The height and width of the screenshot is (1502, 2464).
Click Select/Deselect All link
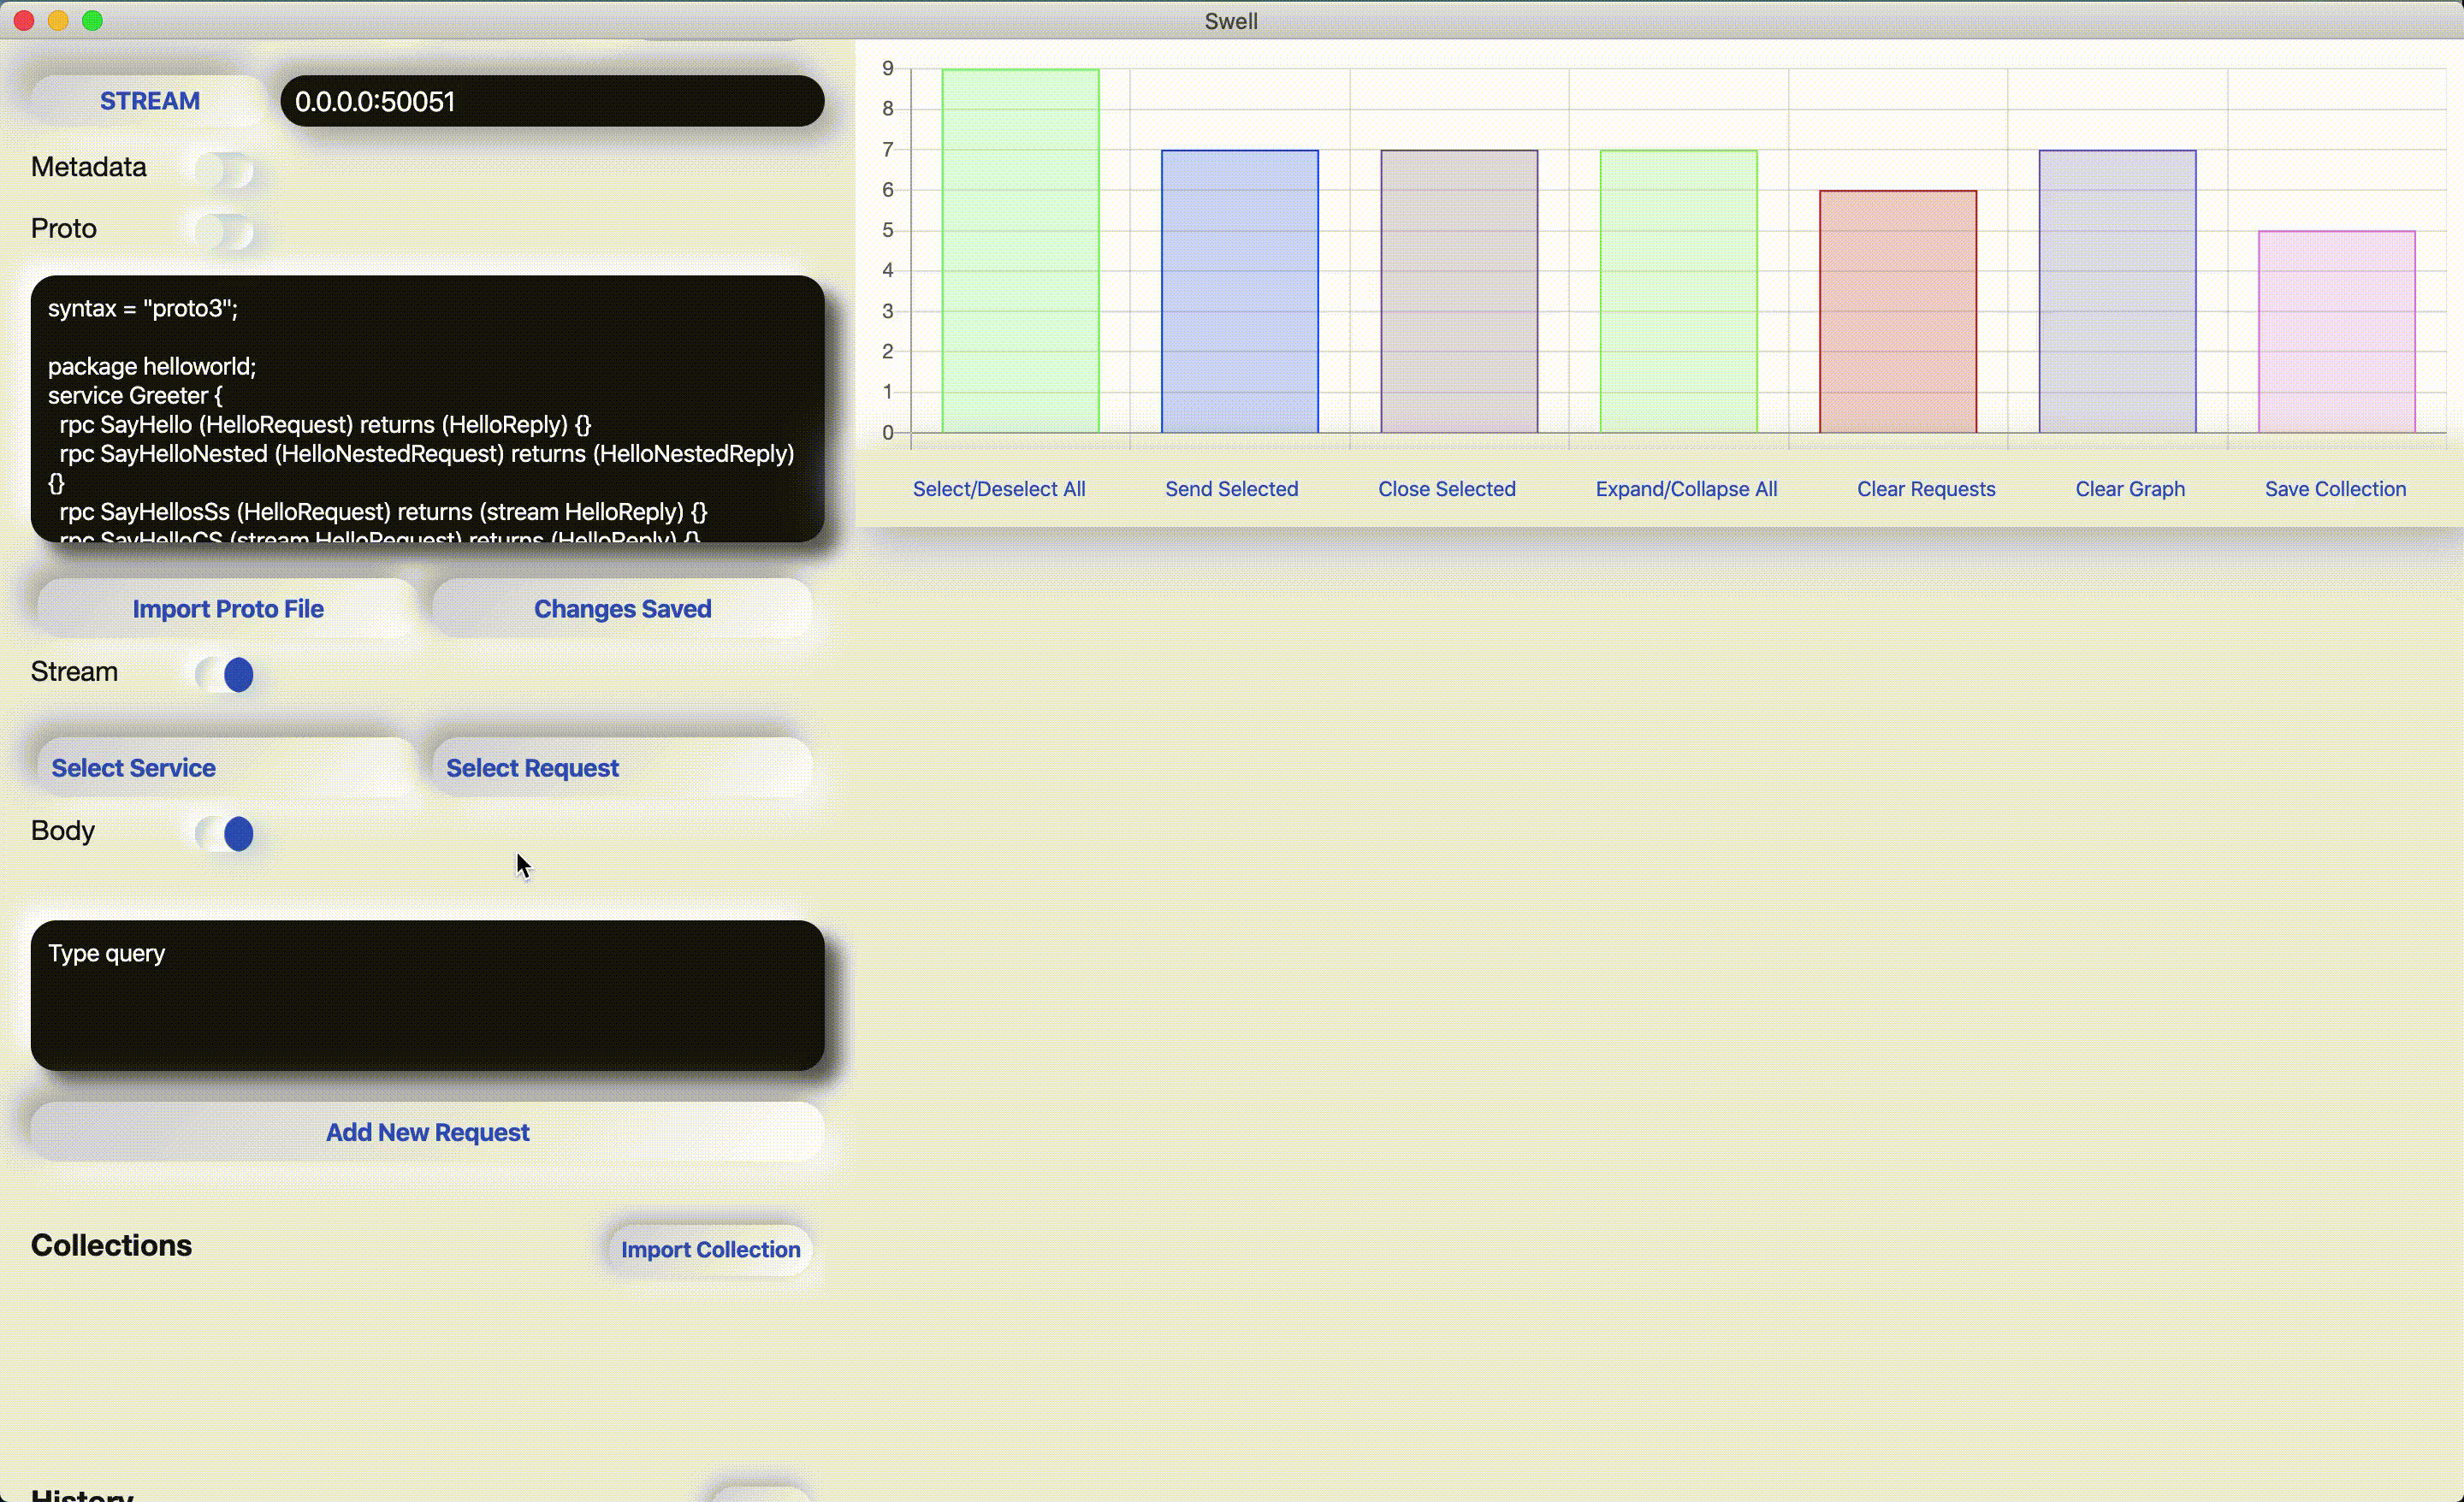click(998, 489)
